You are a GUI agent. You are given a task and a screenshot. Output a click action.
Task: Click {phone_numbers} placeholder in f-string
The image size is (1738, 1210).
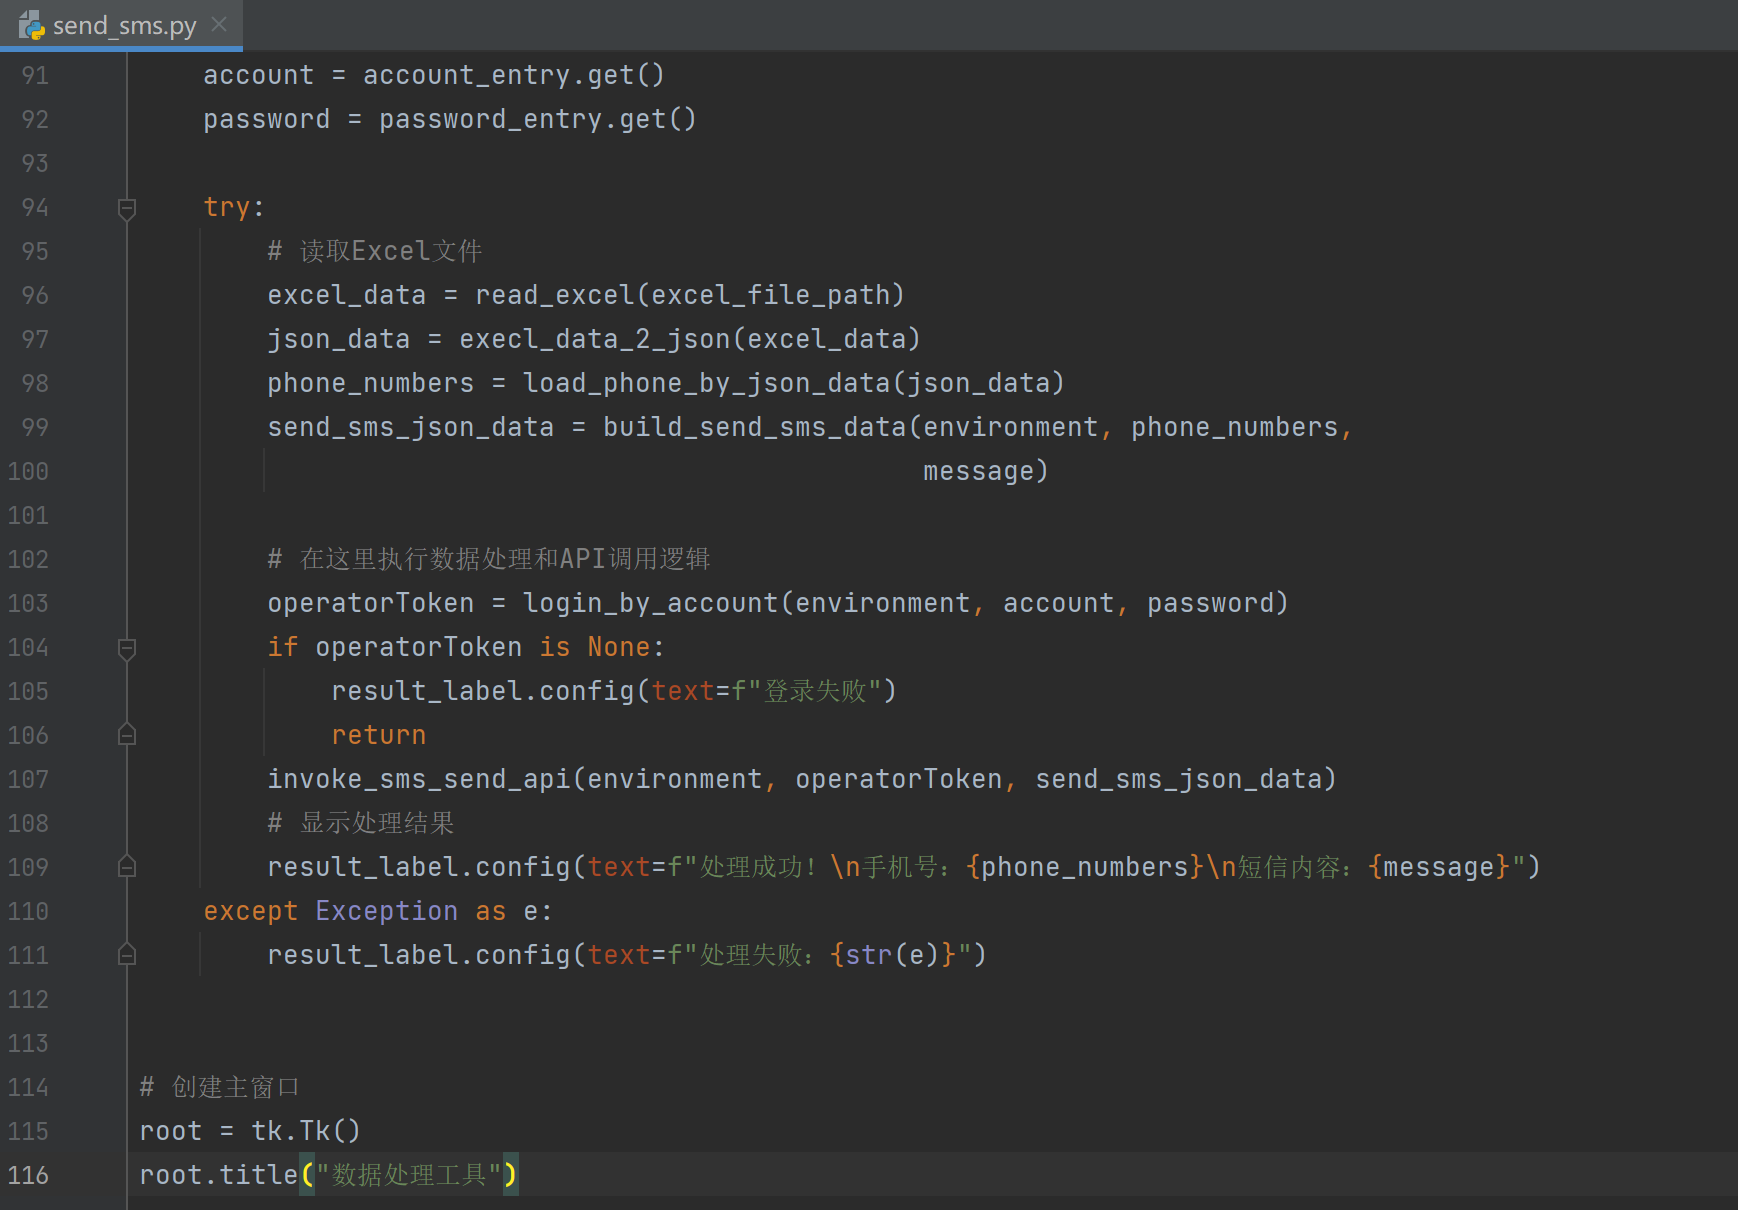[x=1085, y=867]
